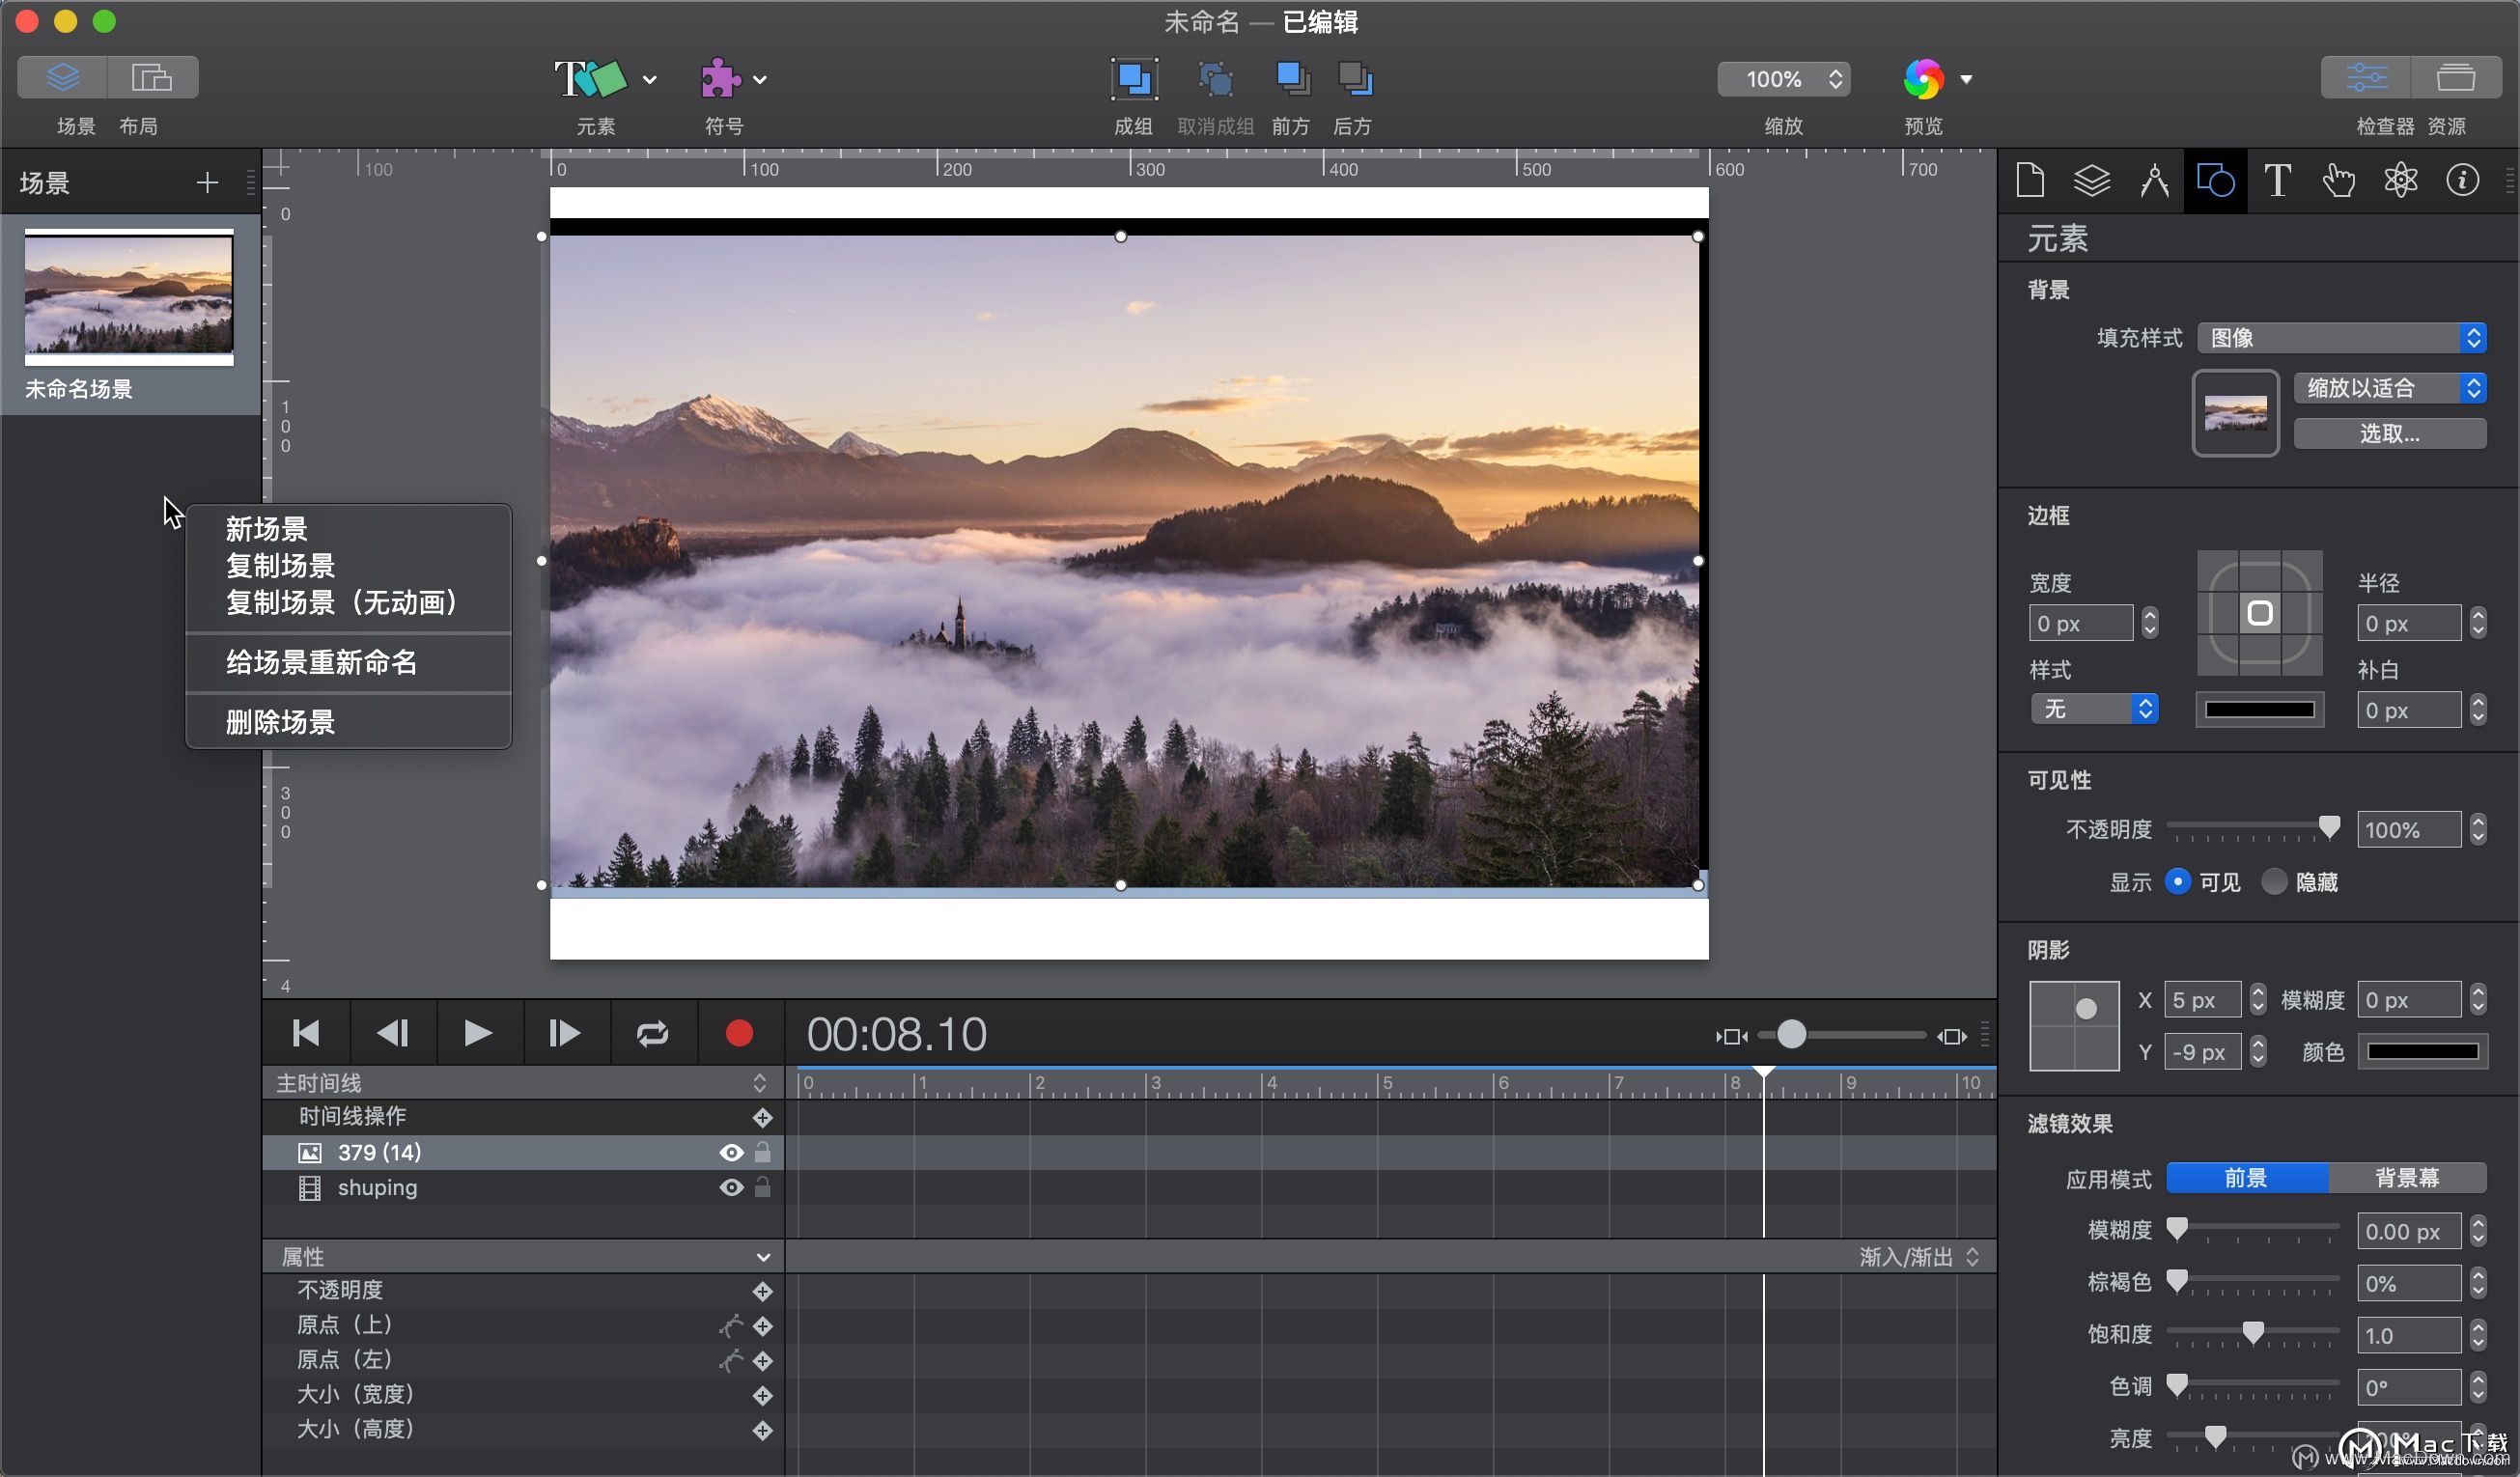The width and height of the screenshot is (2520, 1477).
Task: Open the 元素 (Elements) insert tool
Action: [x=590, y=78]
